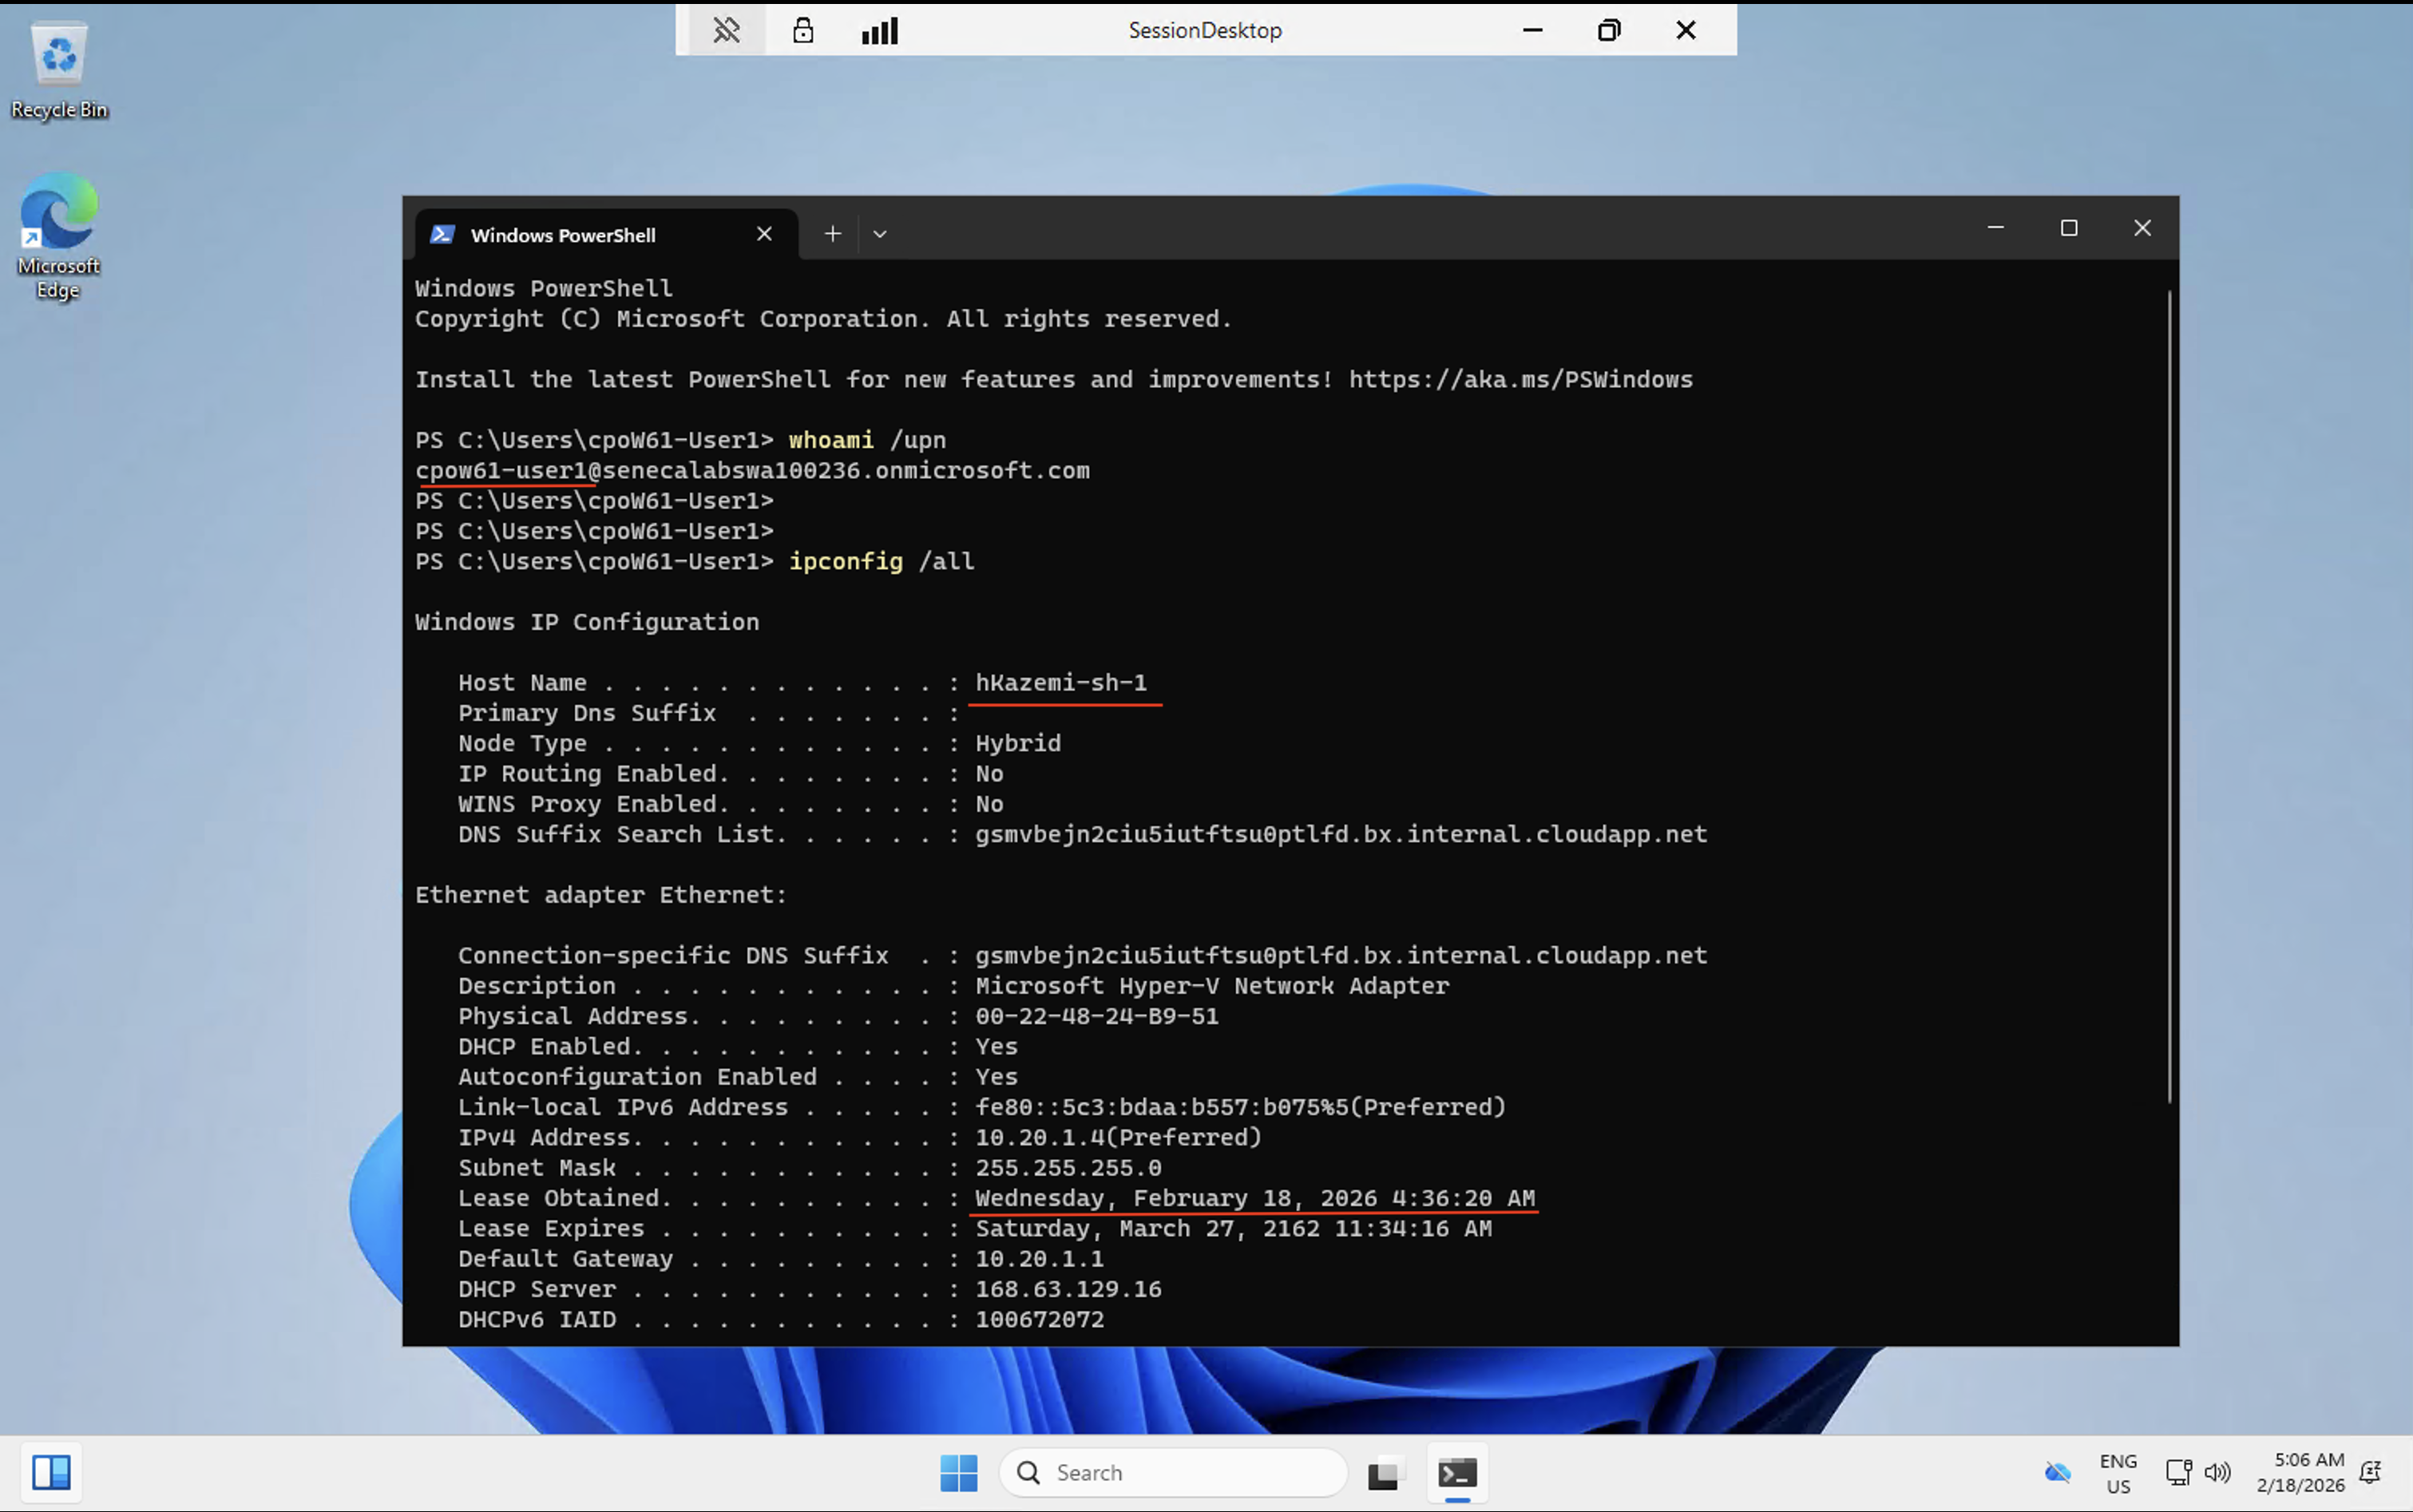Screen dimensions: 2413x1512
Task: Open the Widgets panel in taskbar
Action: 51,1473
